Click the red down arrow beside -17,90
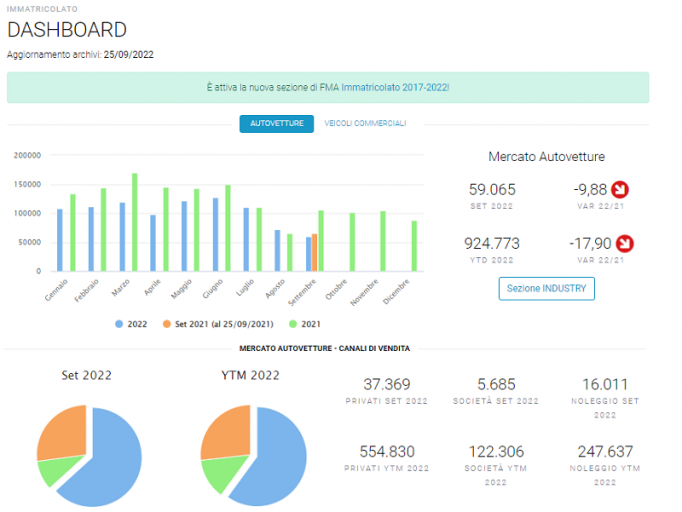Viewport: 682px width, 512px height. (x=625, y=243)
